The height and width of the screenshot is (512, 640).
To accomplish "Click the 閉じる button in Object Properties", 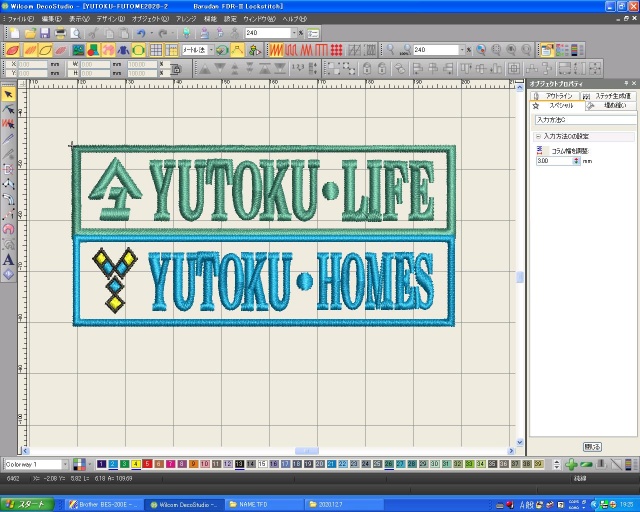I will tap(592, 447).
